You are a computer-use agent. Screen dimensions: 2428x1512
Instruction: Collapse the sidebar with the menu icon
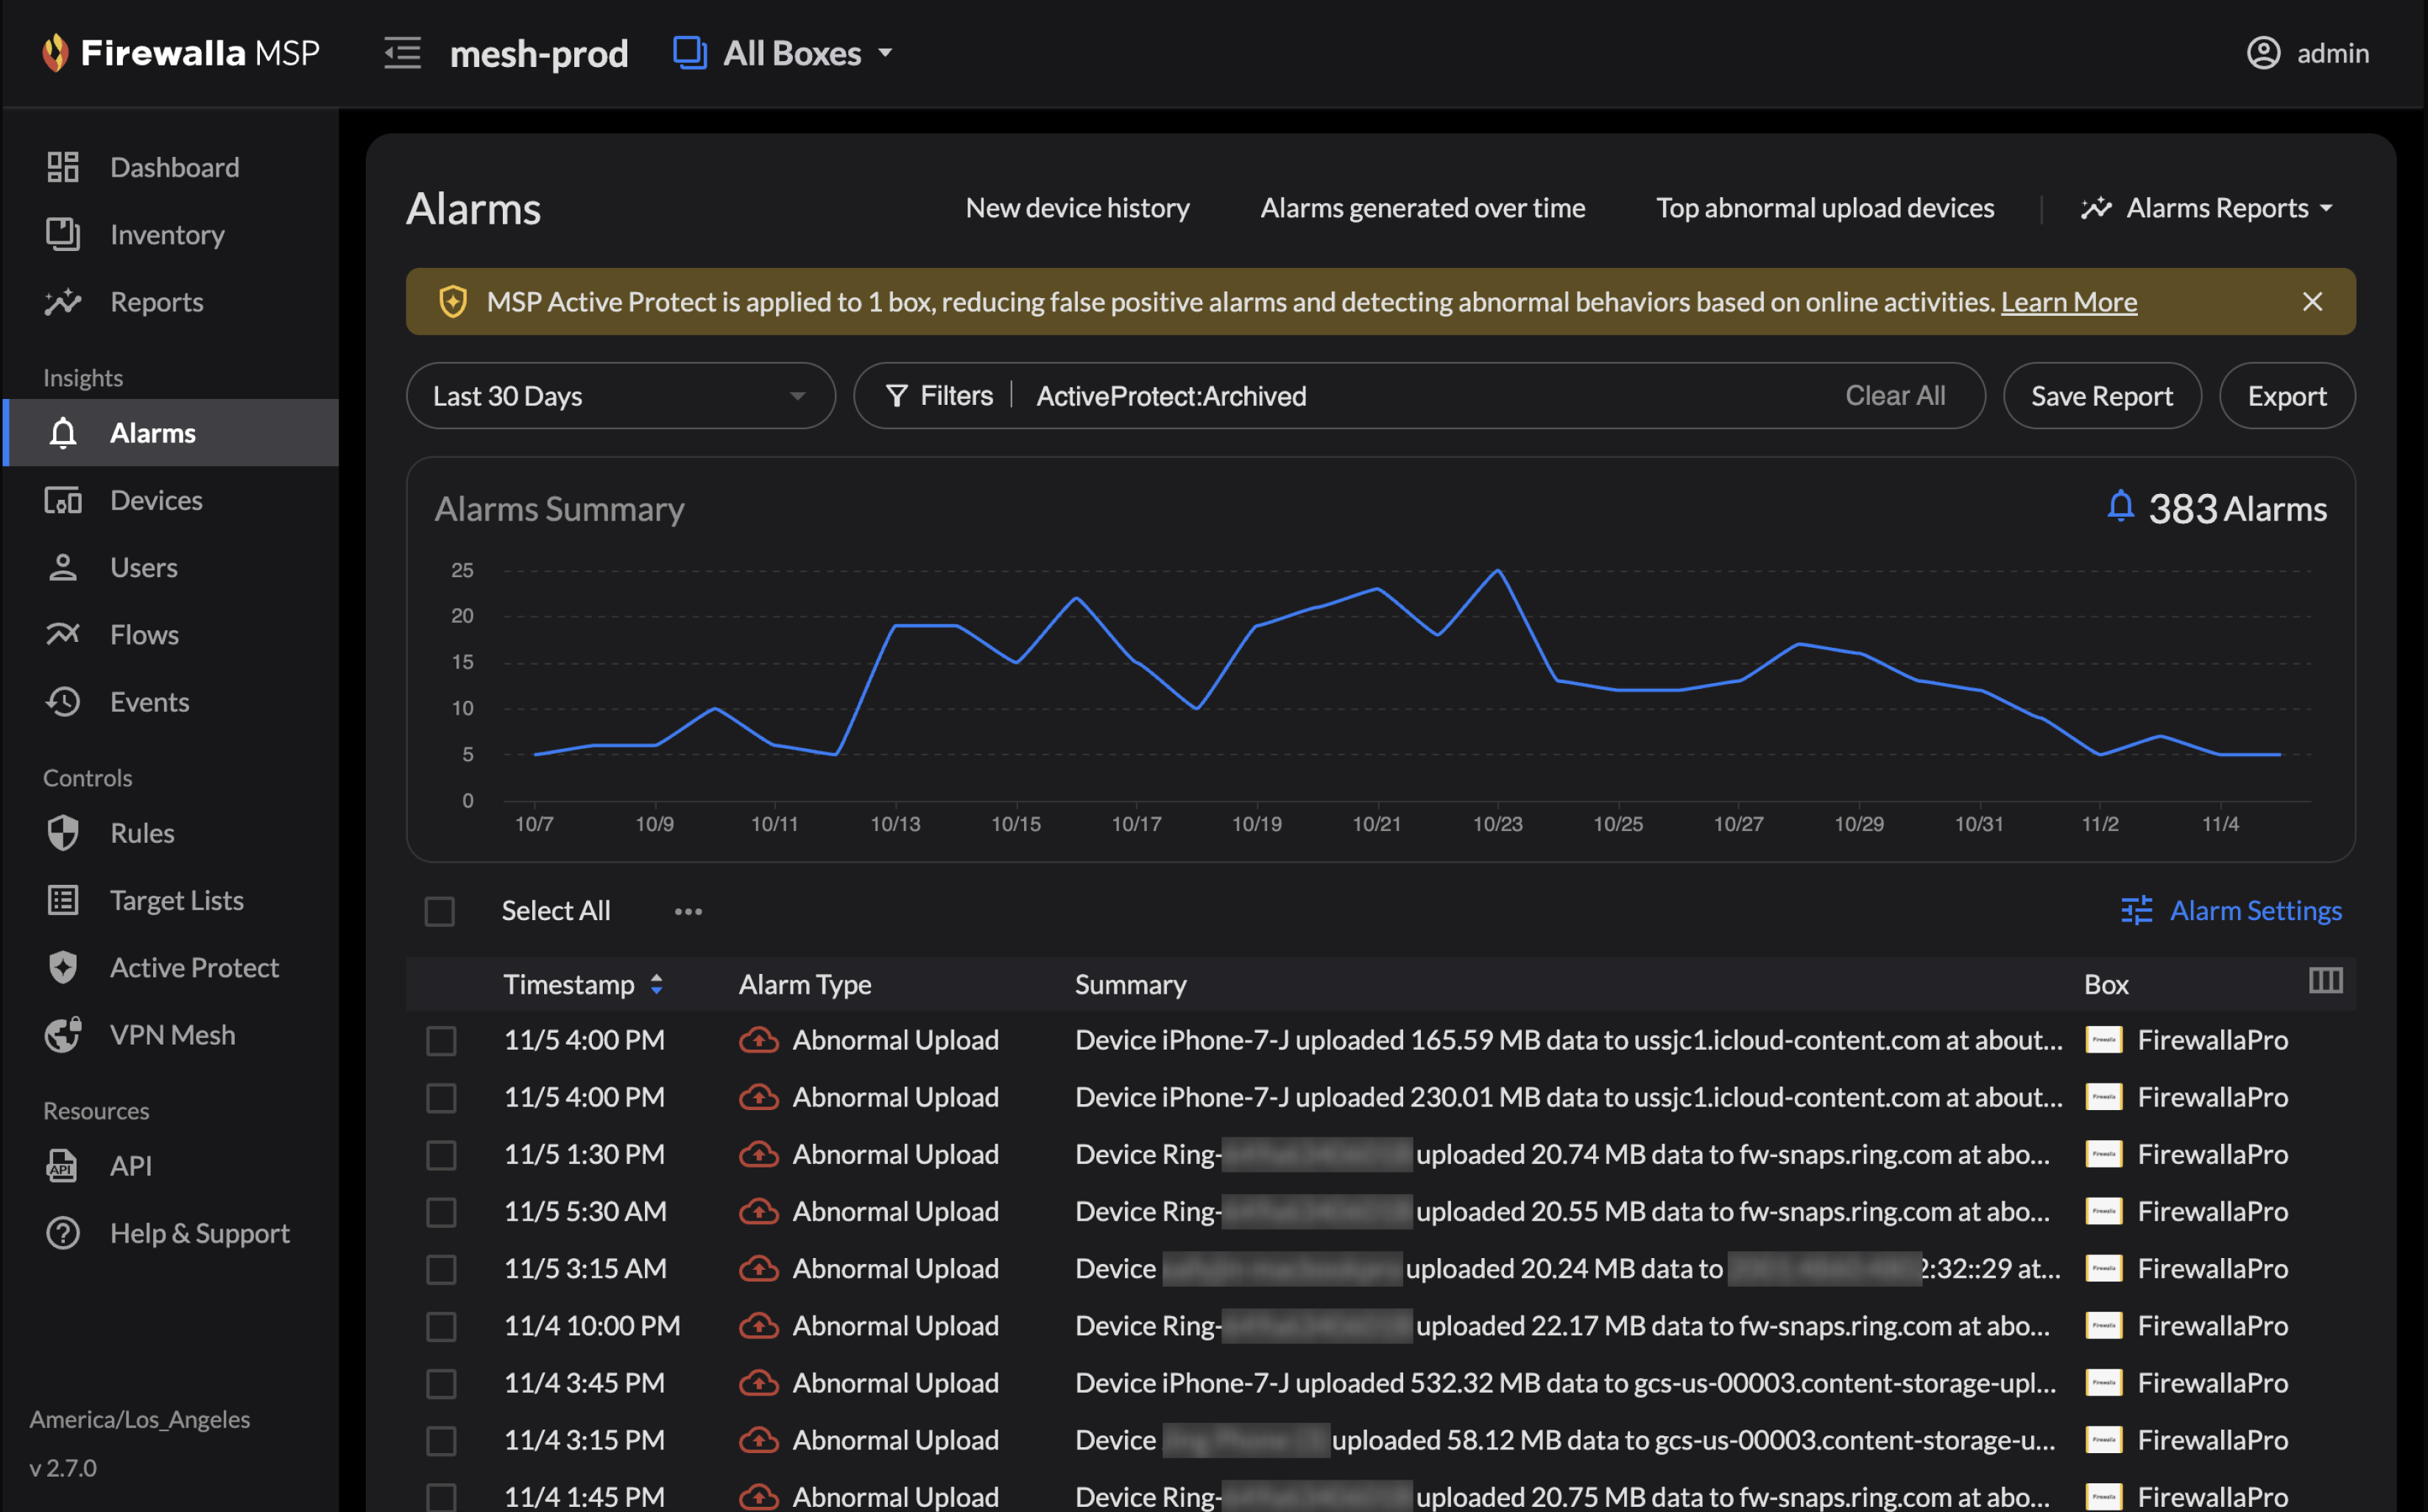pos(402,52)
